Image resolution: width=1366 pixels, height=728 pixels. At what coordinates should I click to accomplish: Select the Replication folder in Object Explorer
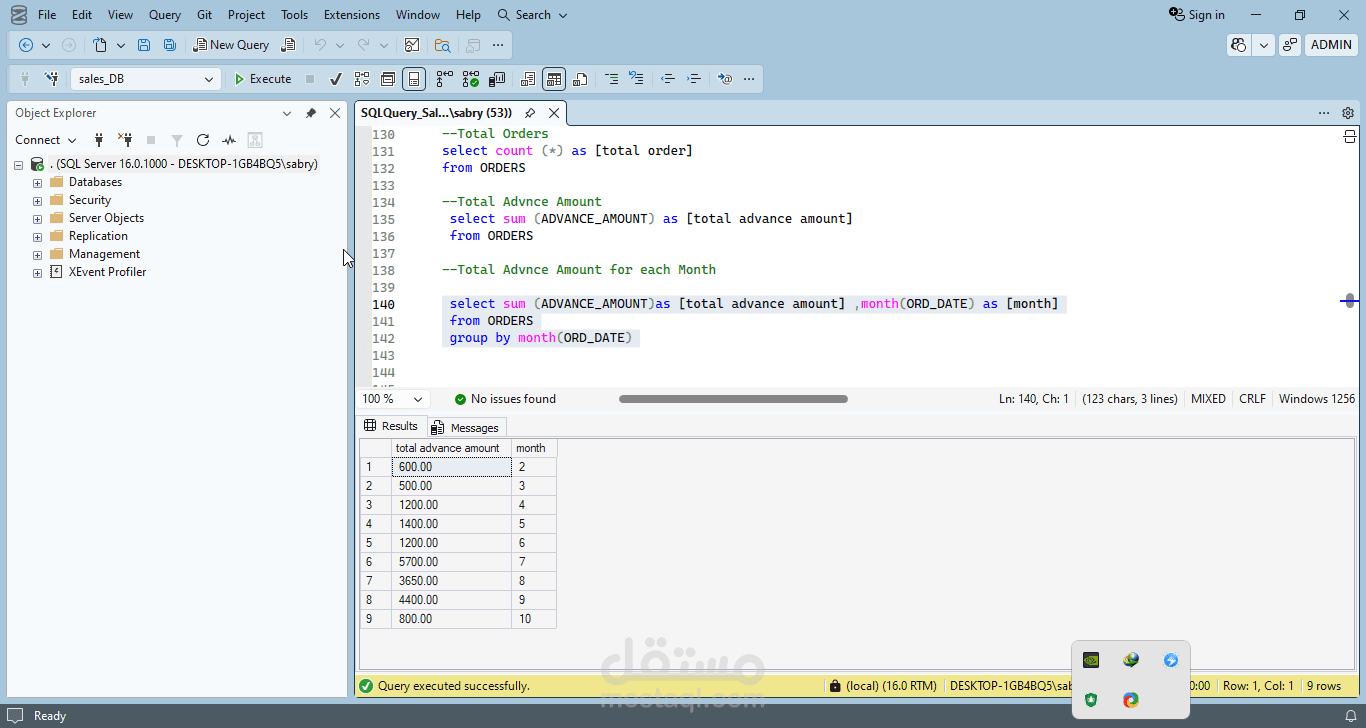pyautogui.click(x=98, y=236)
